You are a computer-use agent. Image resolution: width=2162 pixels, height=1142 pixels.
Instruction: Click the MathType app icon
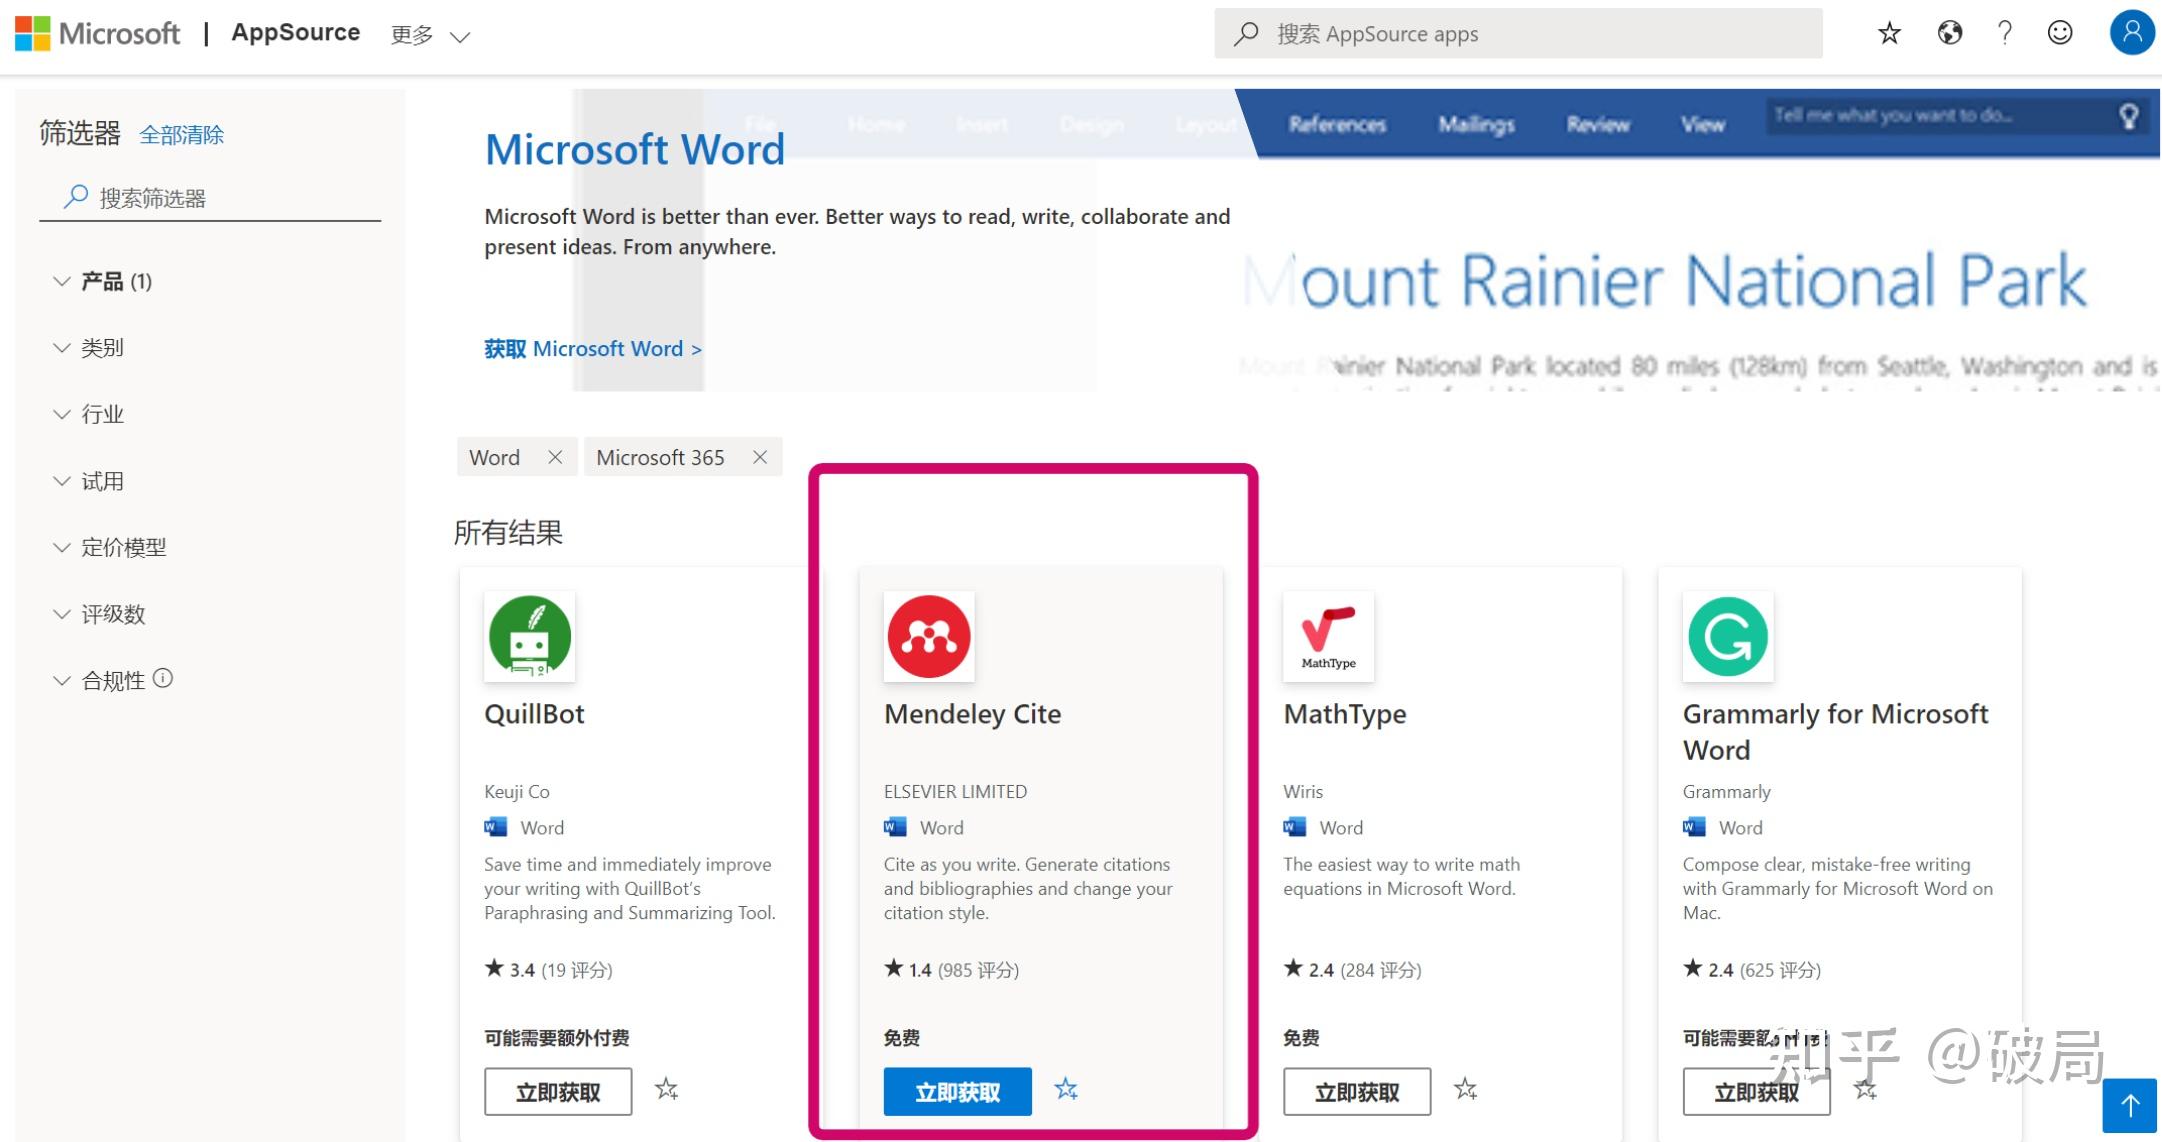point(1328,636)
